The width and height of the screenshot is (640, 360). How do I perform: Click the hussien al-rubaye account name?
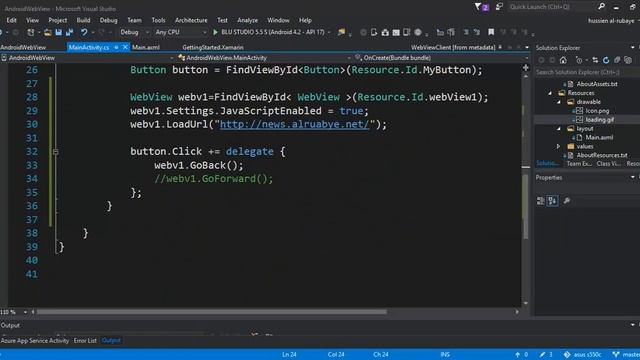[611, 20]
